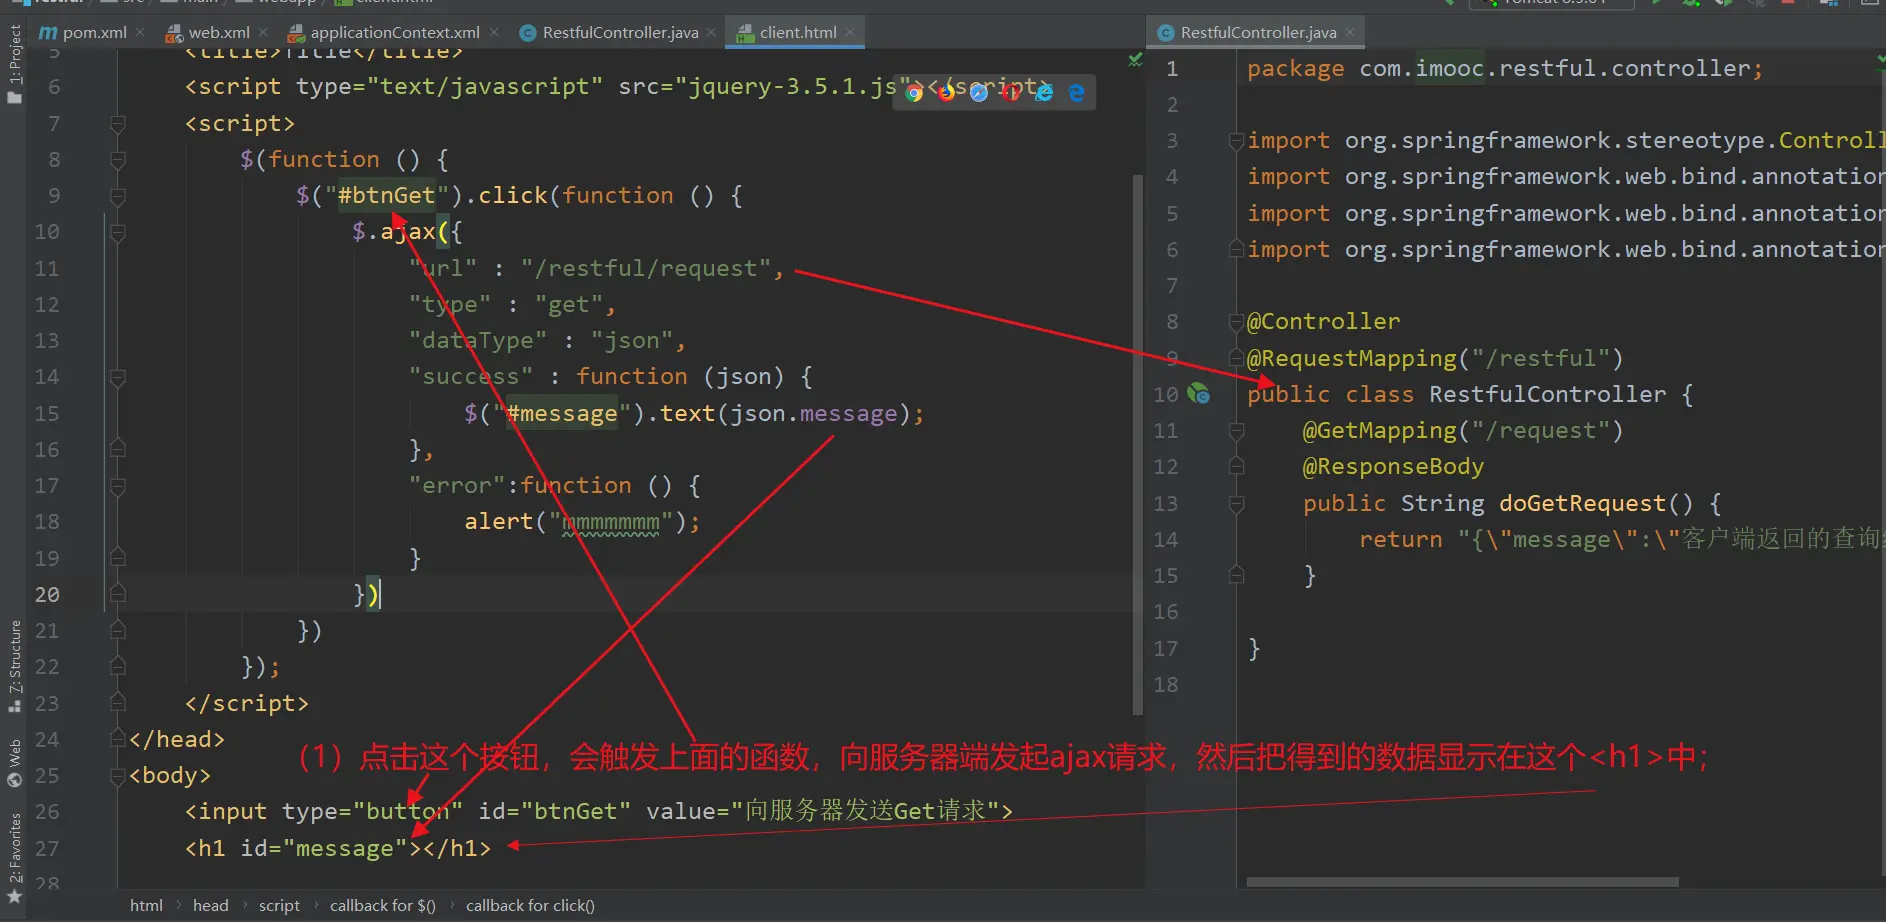Open client.html in Firefox browser icon
1886x922 pixels.
point(946,93)
